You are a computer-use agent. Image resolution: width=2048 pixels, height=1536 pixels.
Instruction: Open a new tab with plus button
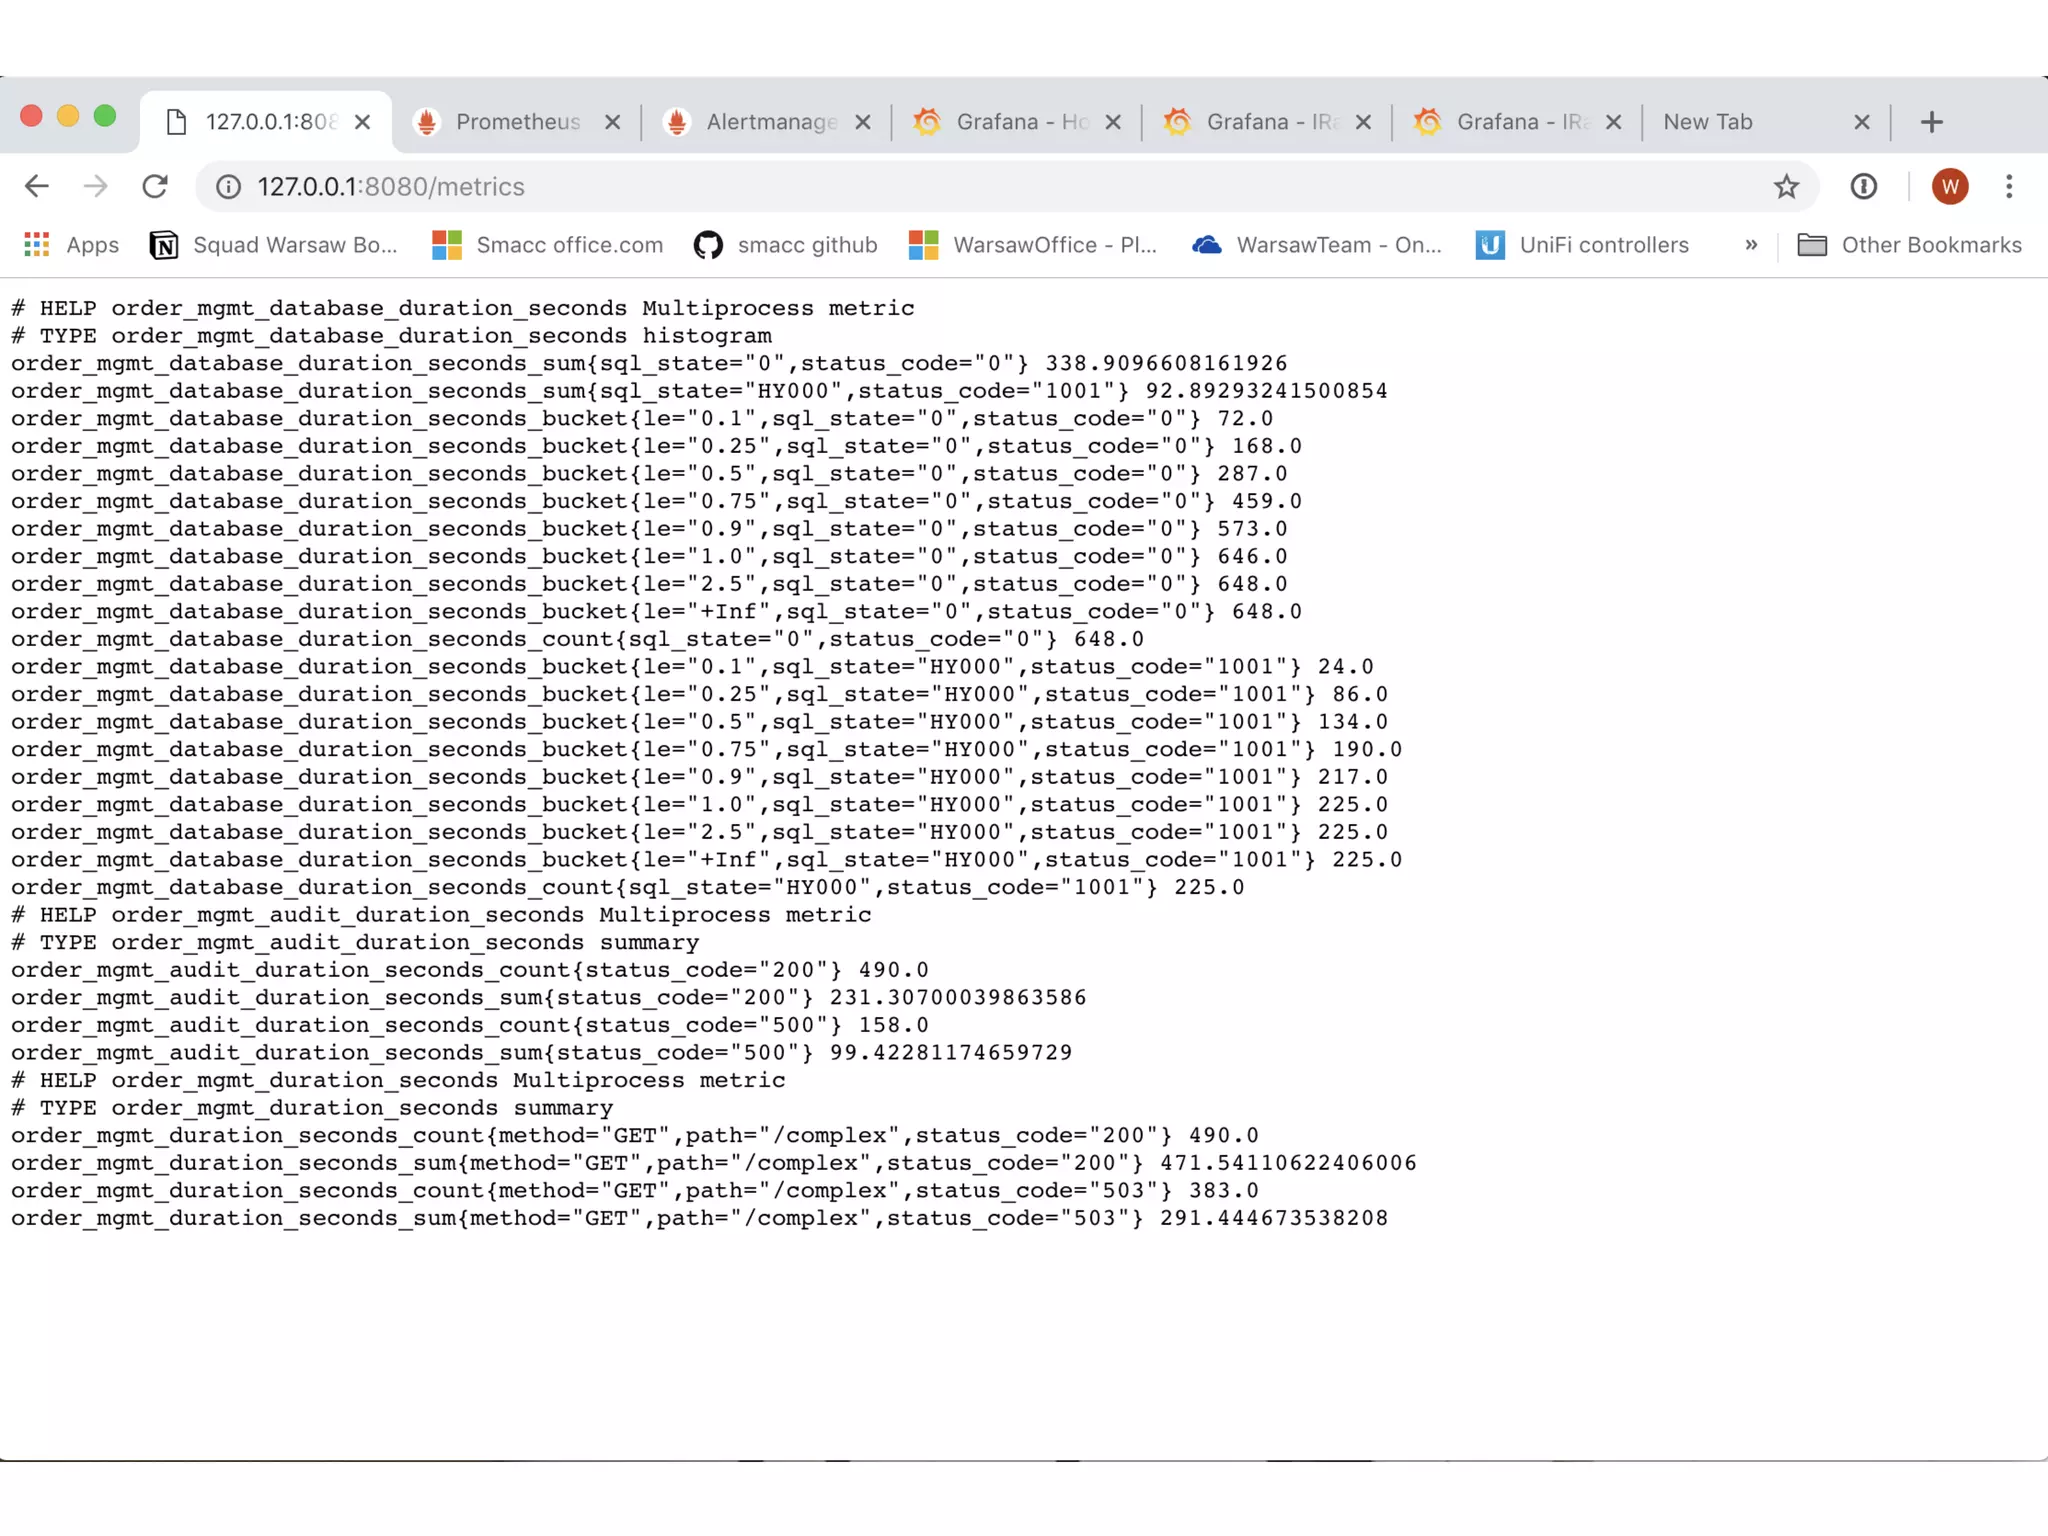[1931, 122]
